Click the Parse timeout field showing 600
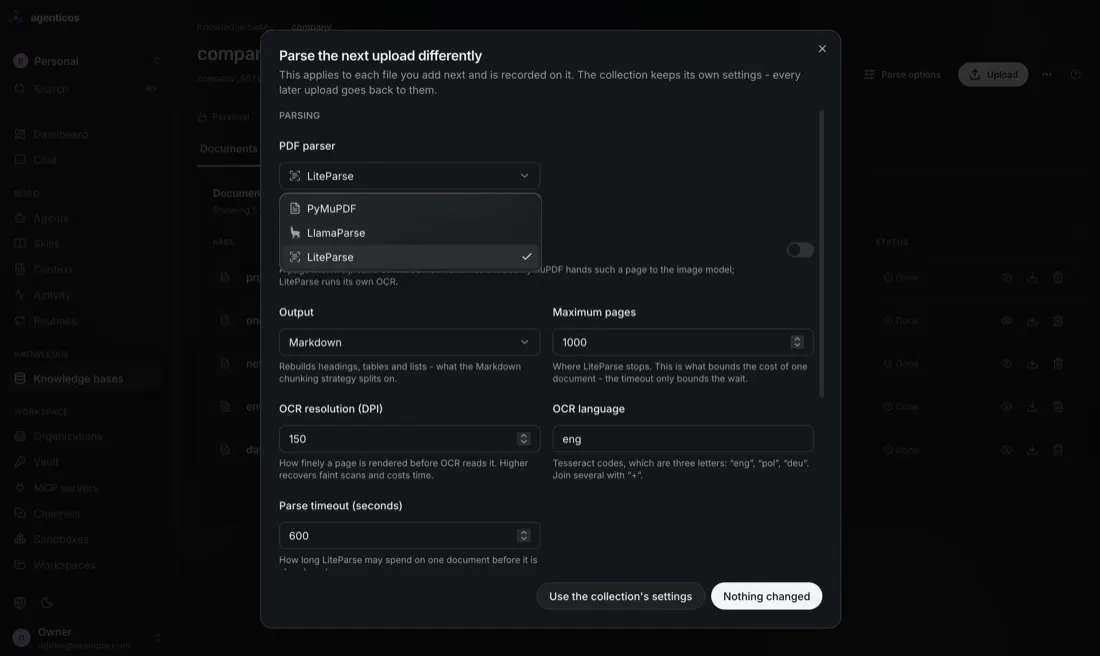Image resolution: width=1100 pixels, height=656 pixels. [410, 536]
